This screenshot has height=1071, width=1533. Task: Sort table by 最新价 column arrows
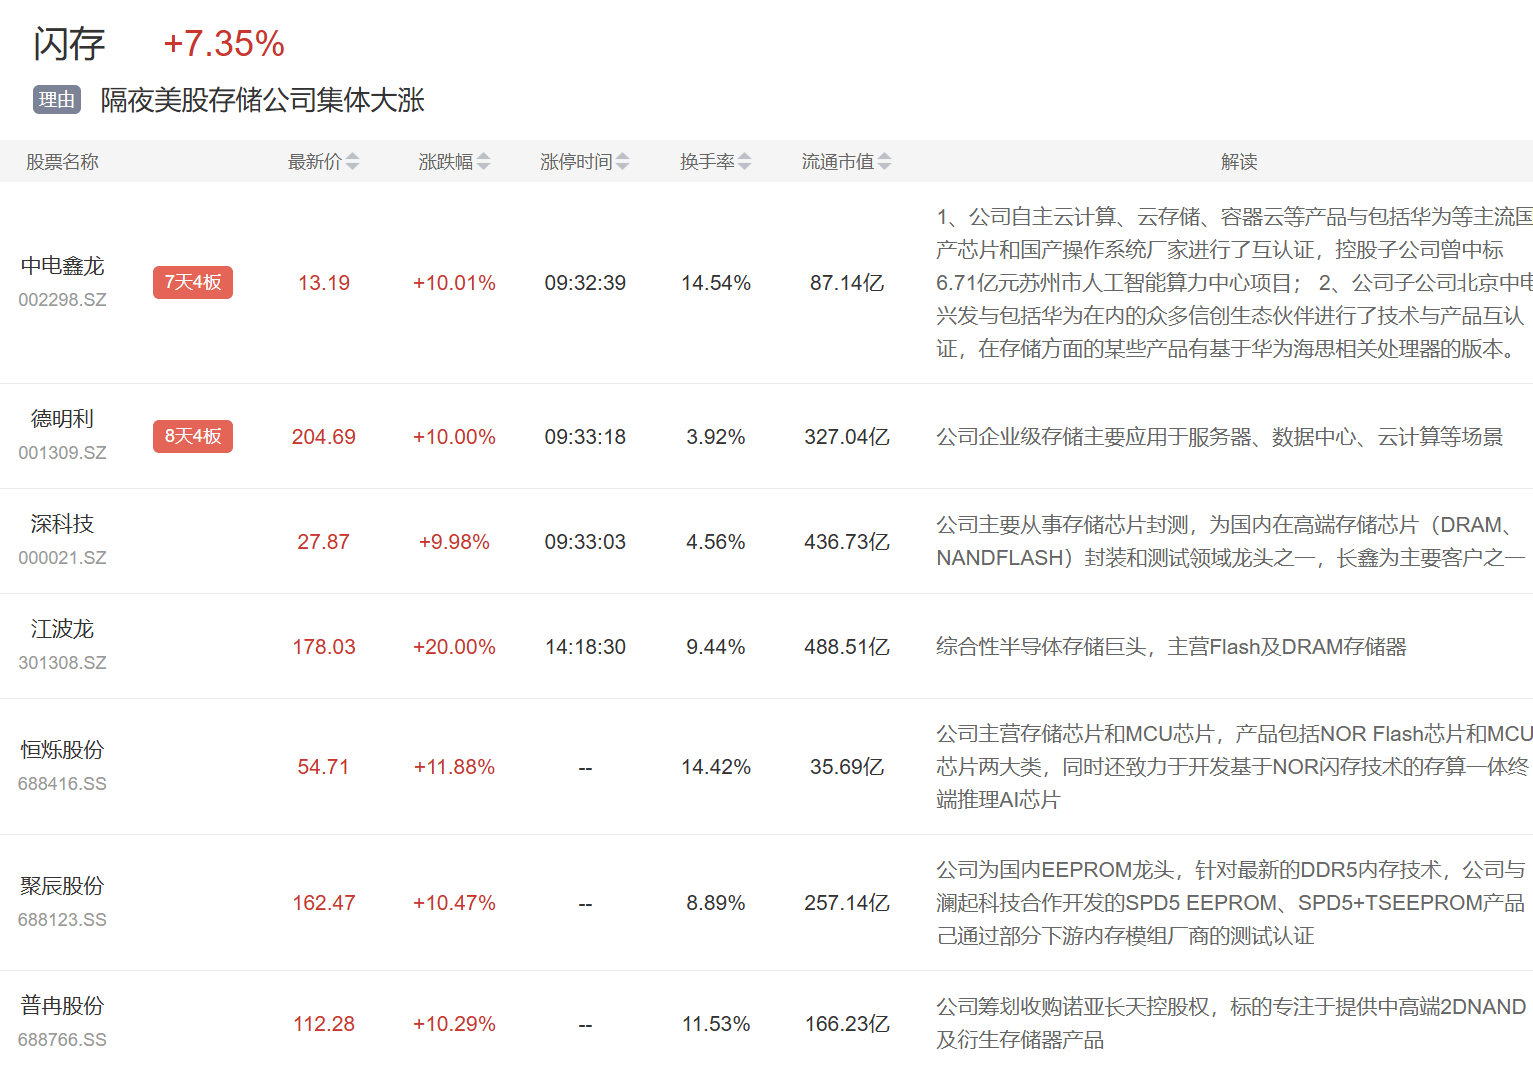tap(352, 162)
